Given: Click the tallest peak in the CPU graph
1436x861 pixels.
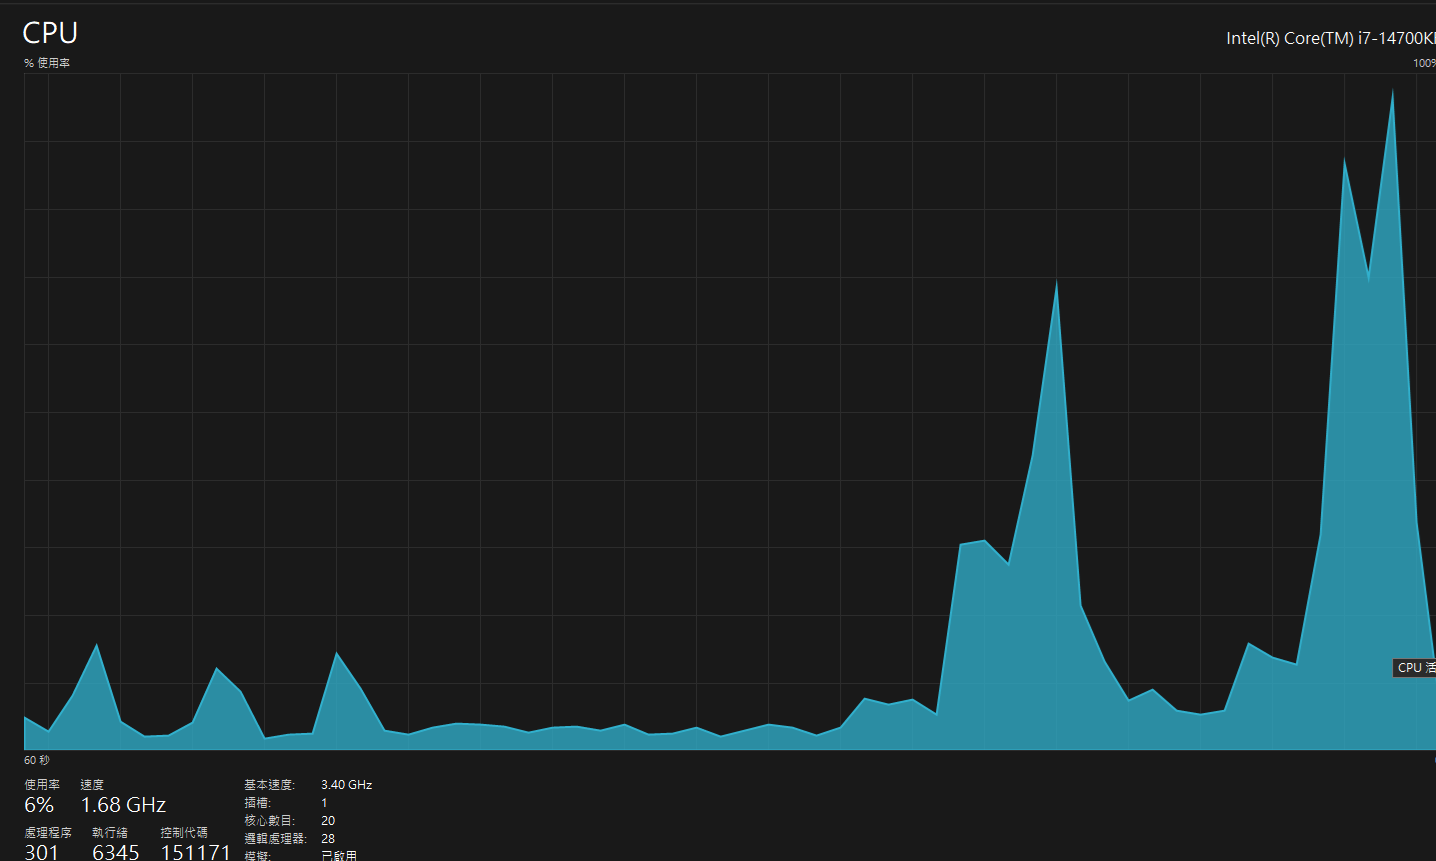Looking at the screenshot, I should click(1392, 92).
